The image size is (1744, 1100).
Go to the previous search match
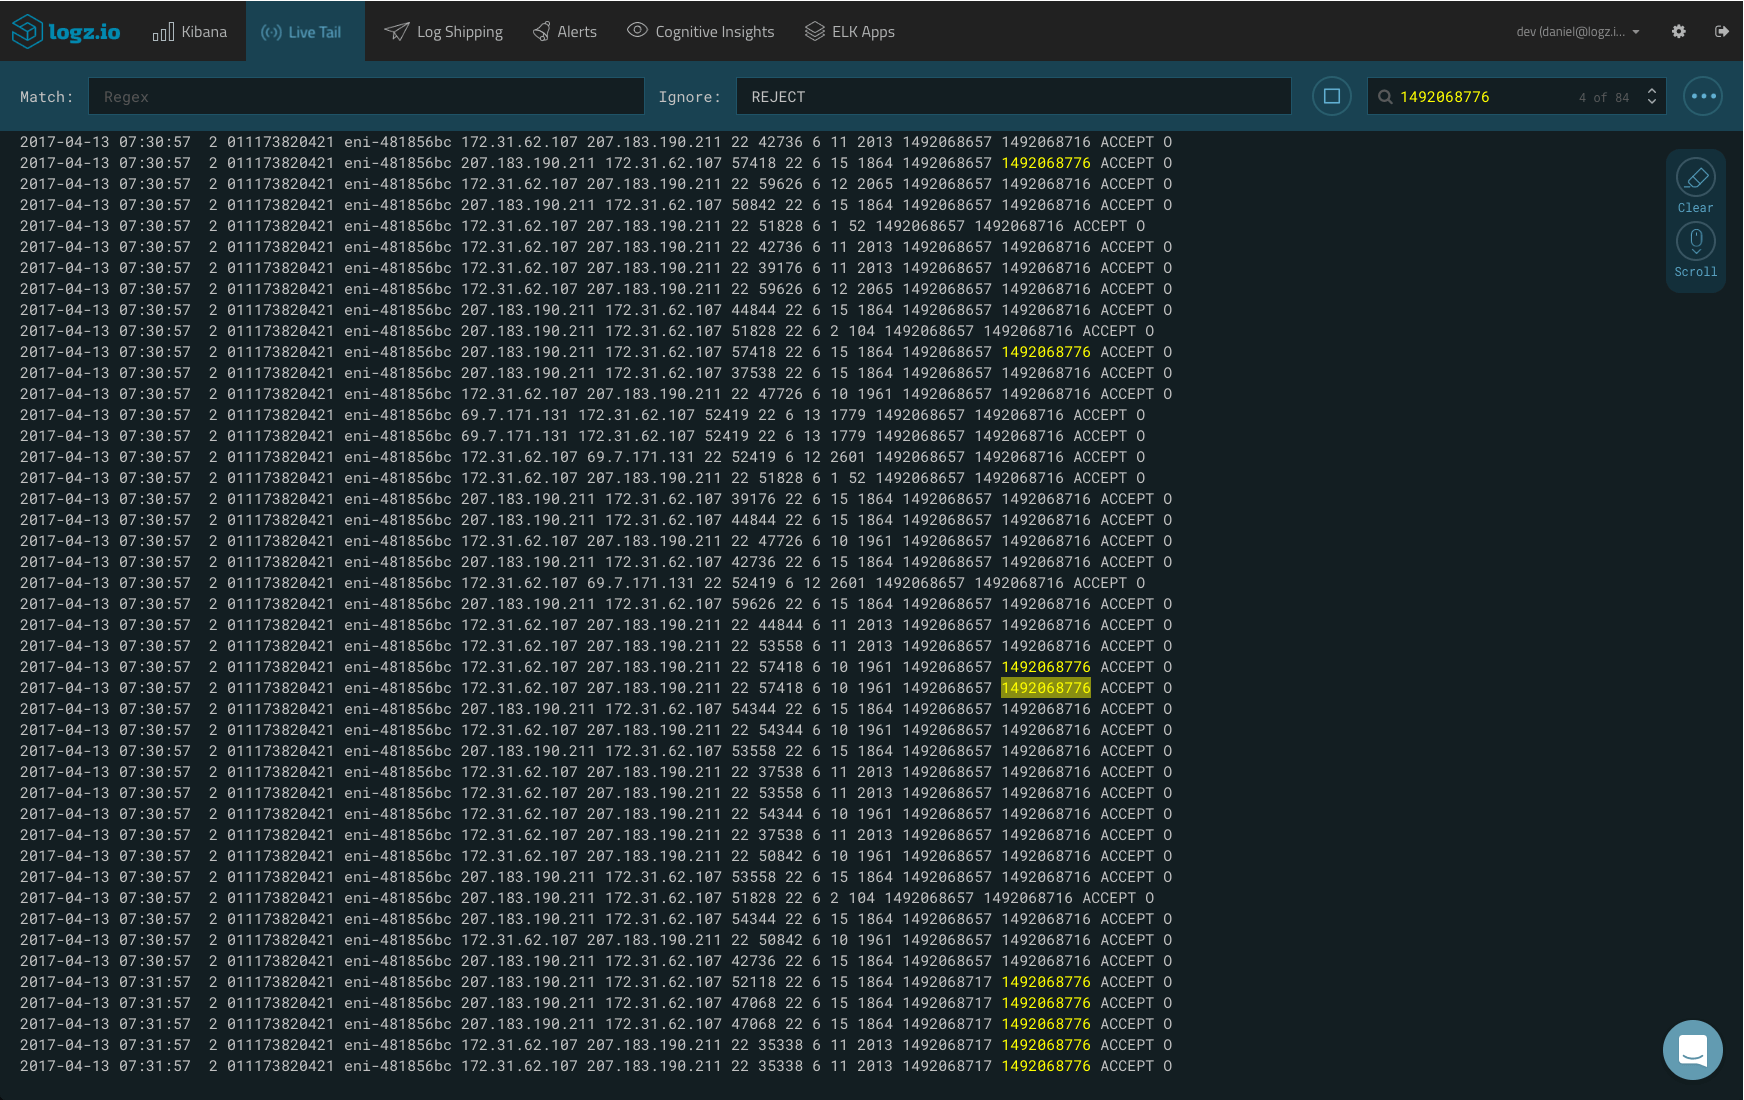pos(1652,90)
